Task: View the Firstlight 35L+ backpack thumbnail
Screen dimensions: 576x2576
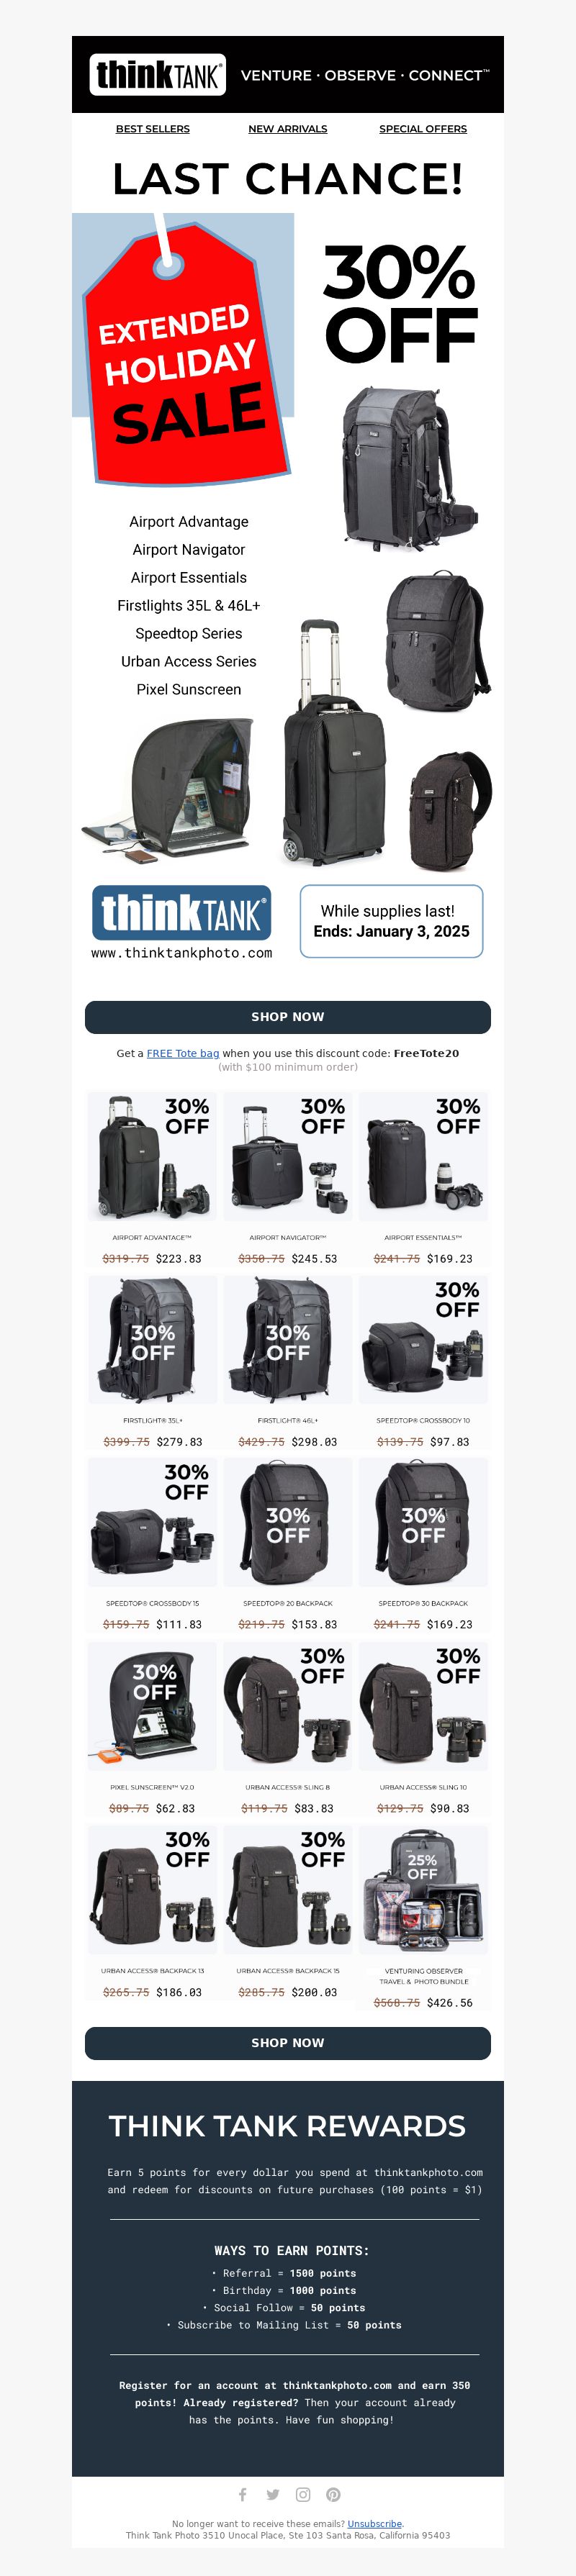Action: [x=153, y=1340]
